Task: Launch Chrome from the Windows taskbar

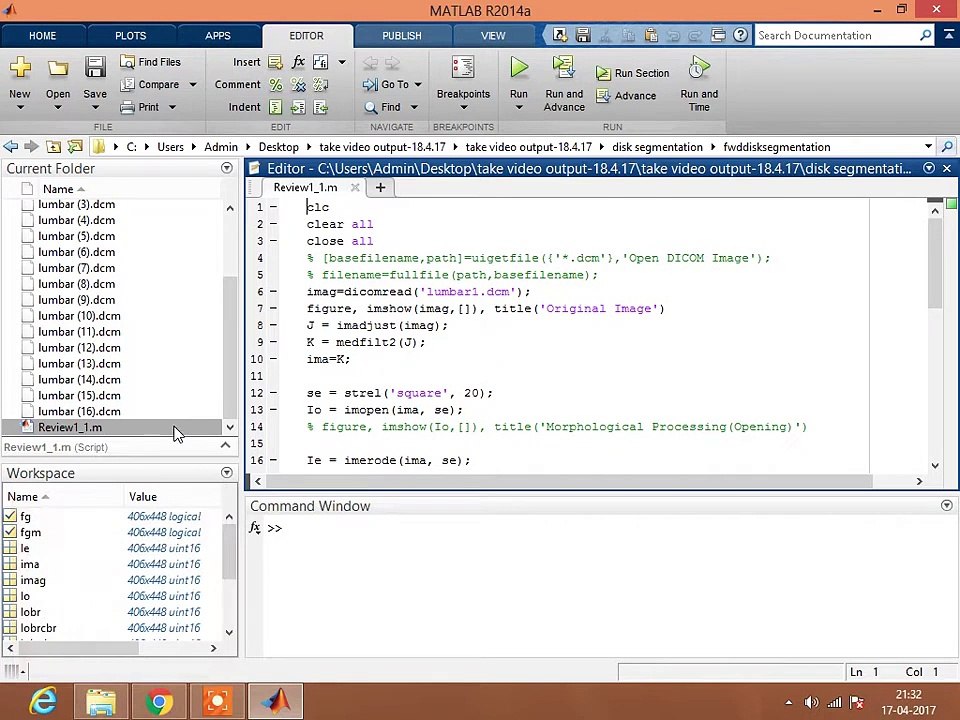Action: [159, 701]
